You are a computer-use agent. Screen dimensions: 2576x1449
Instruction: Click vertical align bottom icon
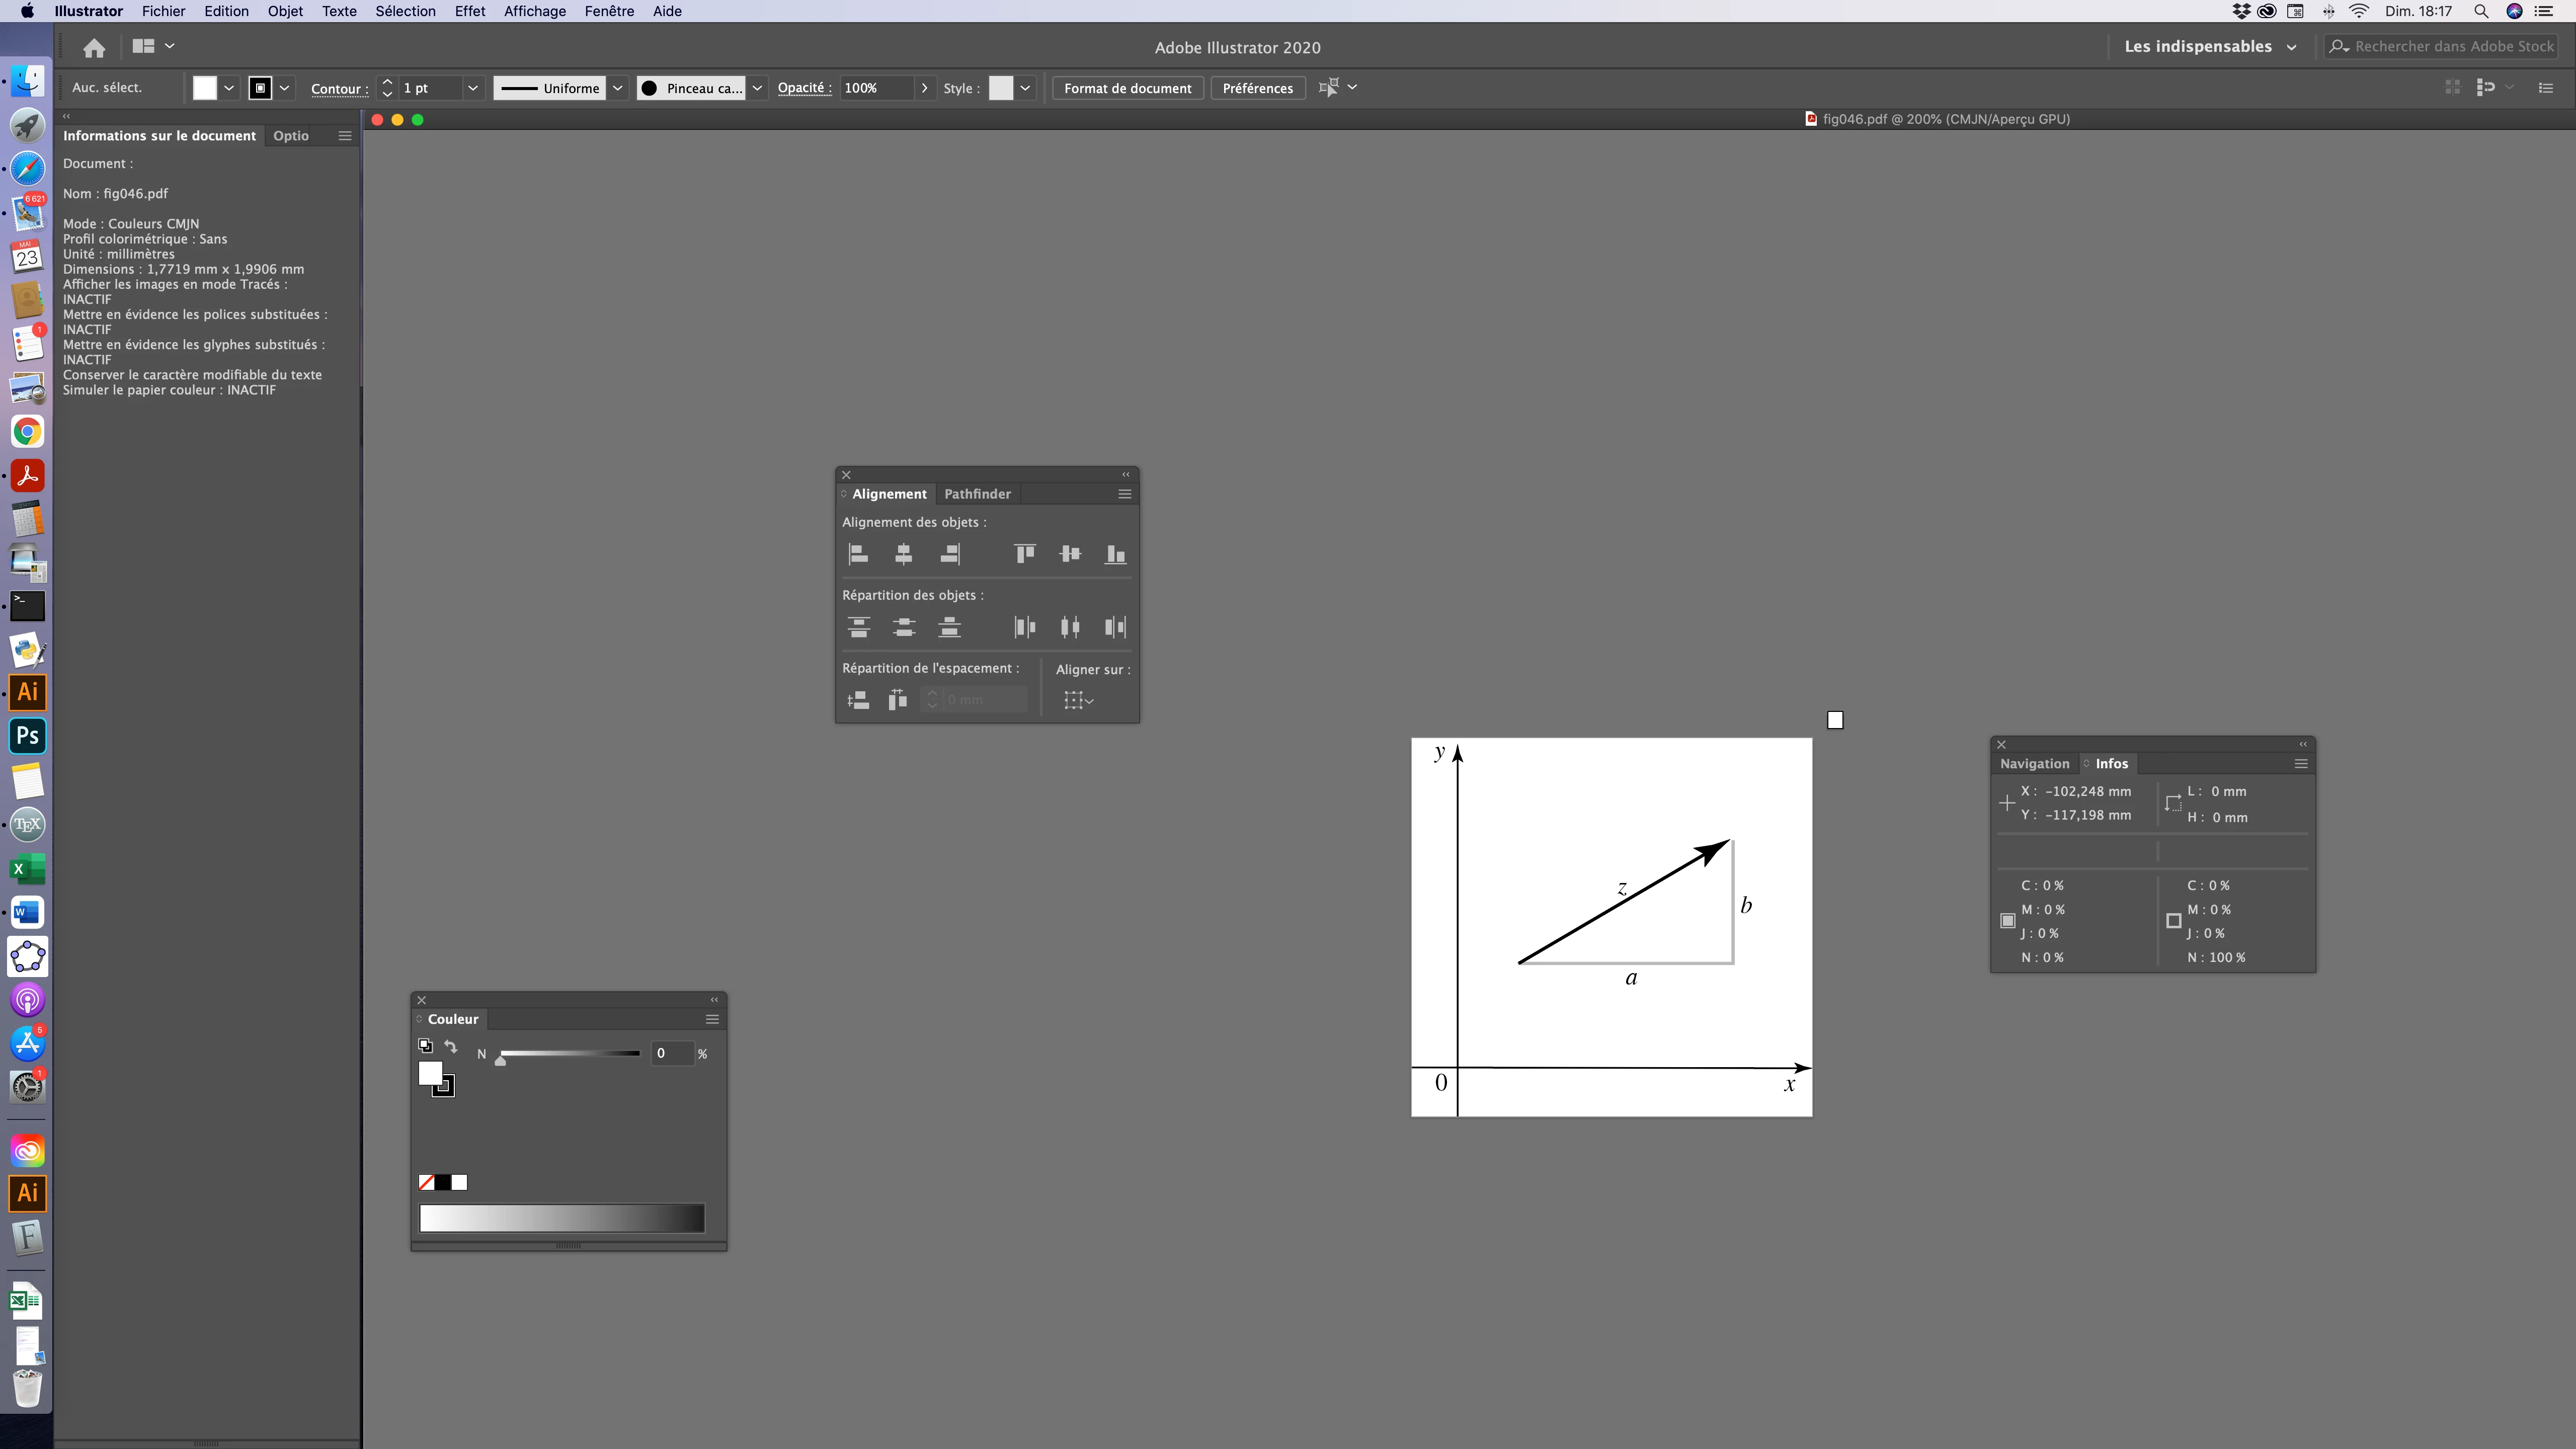tap(1115, 554)
